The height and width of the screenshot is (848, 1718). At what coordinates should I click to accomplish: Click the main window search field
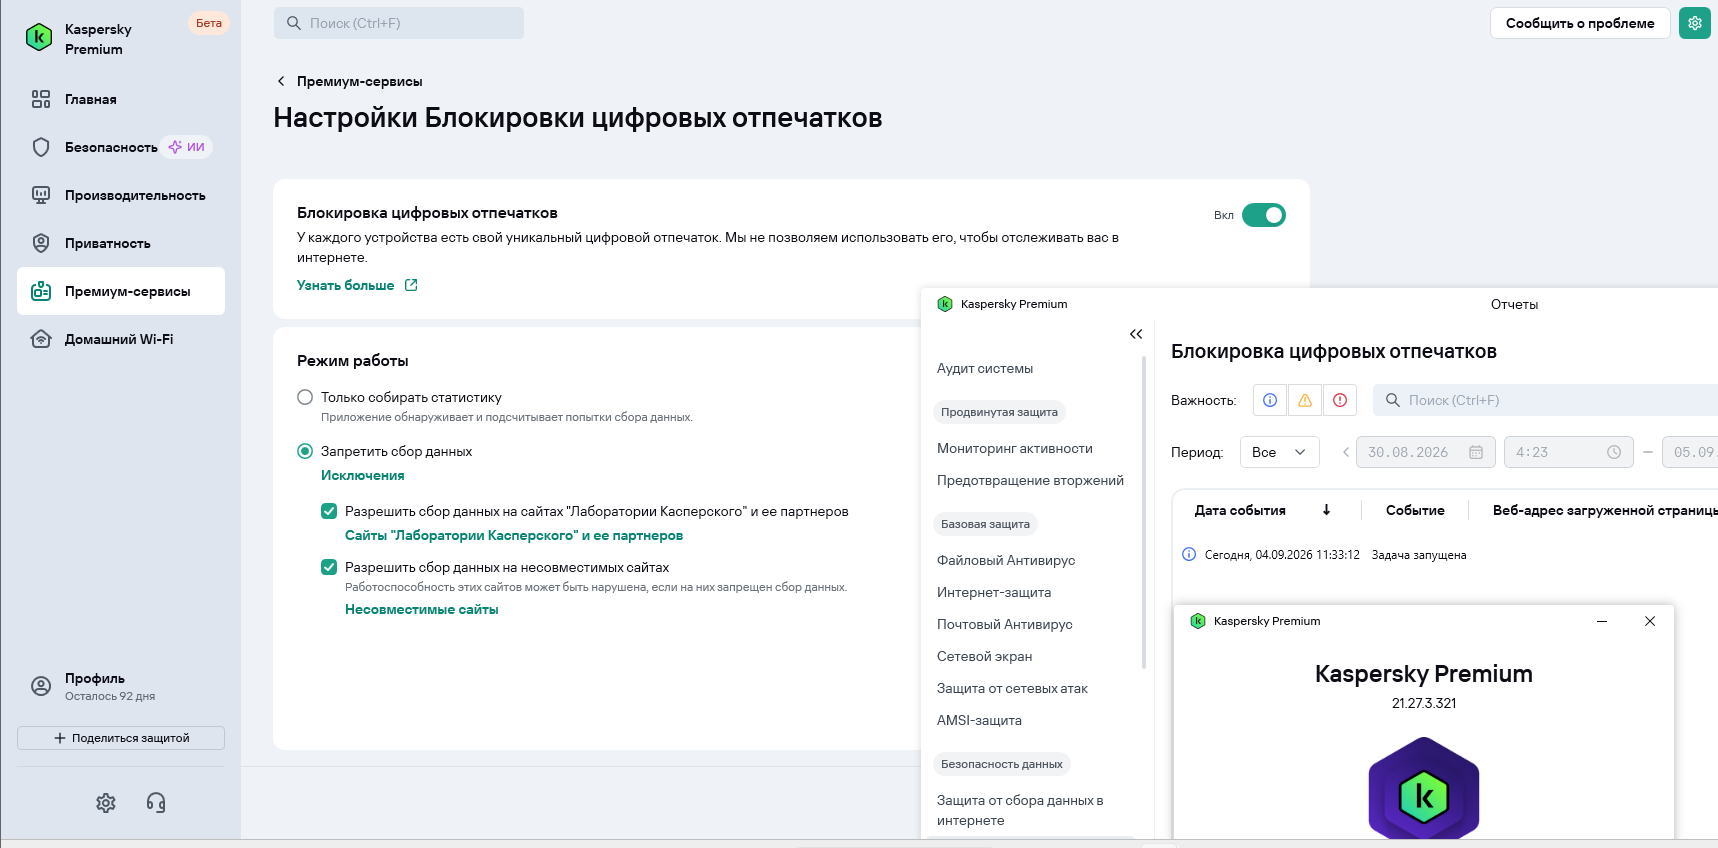pos(399,23)
